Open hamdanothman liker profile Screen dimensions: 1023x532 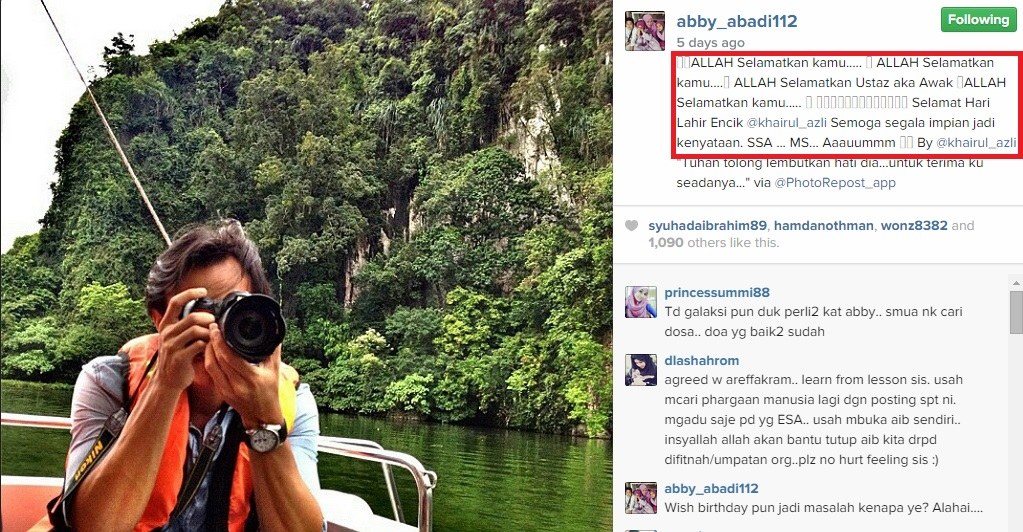(823, 225)
